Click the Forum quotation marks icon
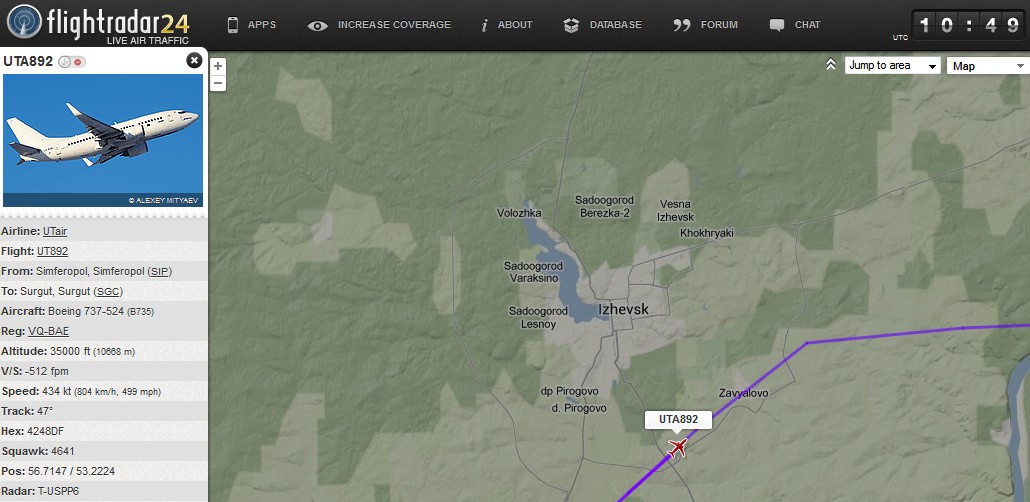1030x502 pixels. tap(683, 26)
